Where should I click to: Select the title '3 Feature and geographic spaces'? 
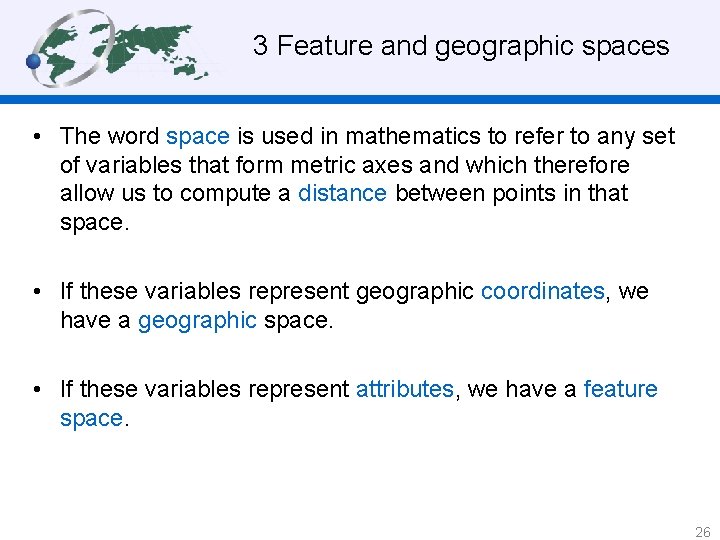[460, 45]
